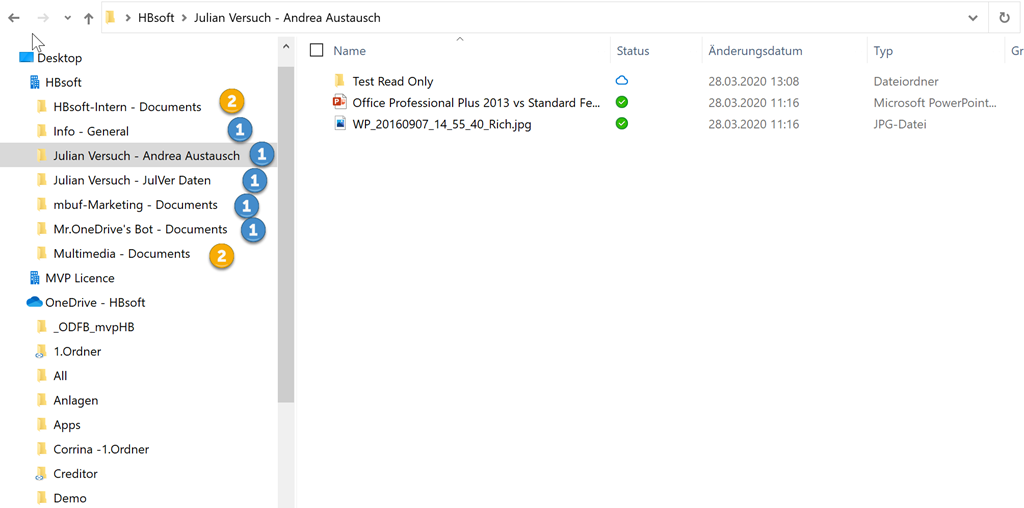Click the PowerPoint file icon
1024x508 pixels.
pyautogui.click(x=339, y=102)
